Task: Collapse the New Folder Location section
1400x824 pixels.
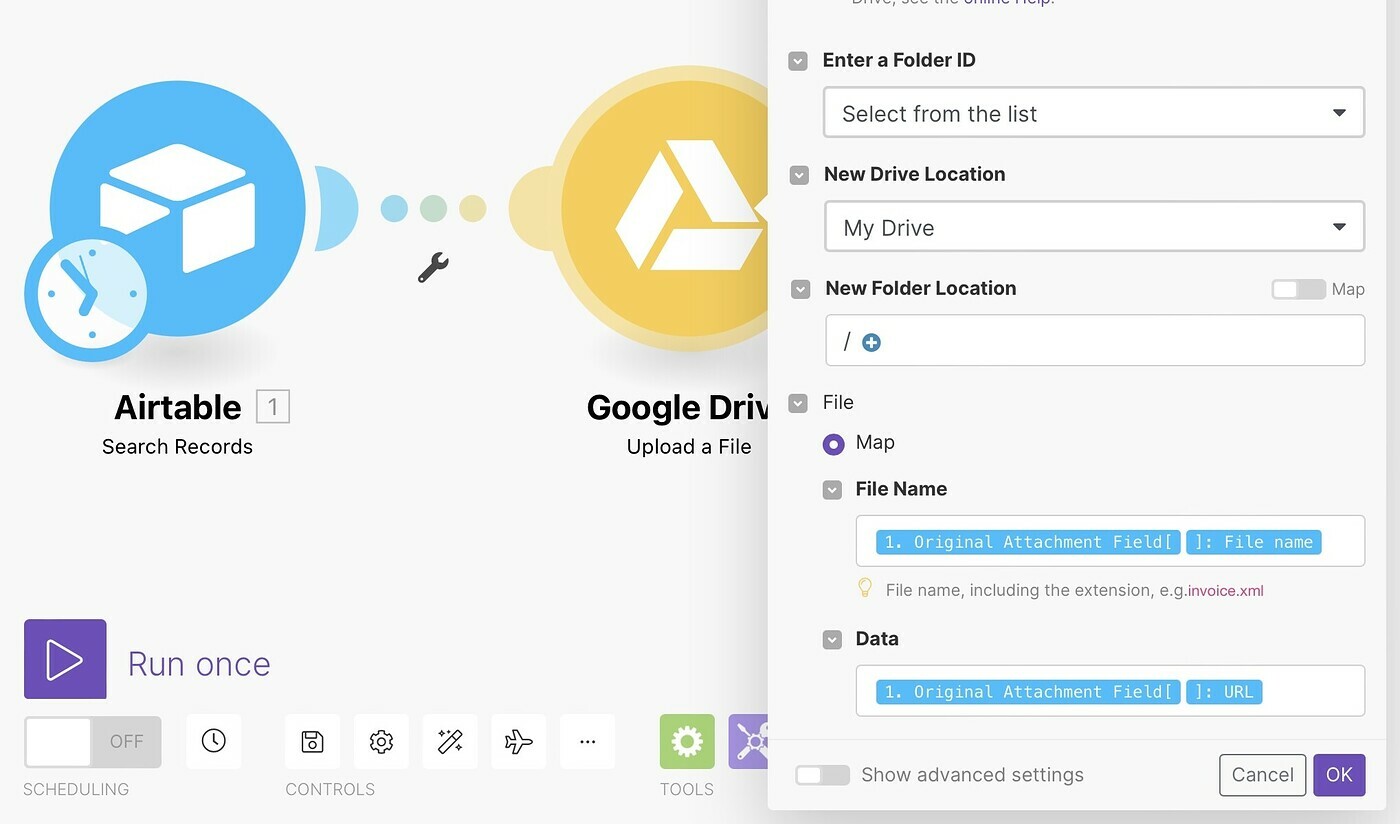Action: (x=800, y=289)
